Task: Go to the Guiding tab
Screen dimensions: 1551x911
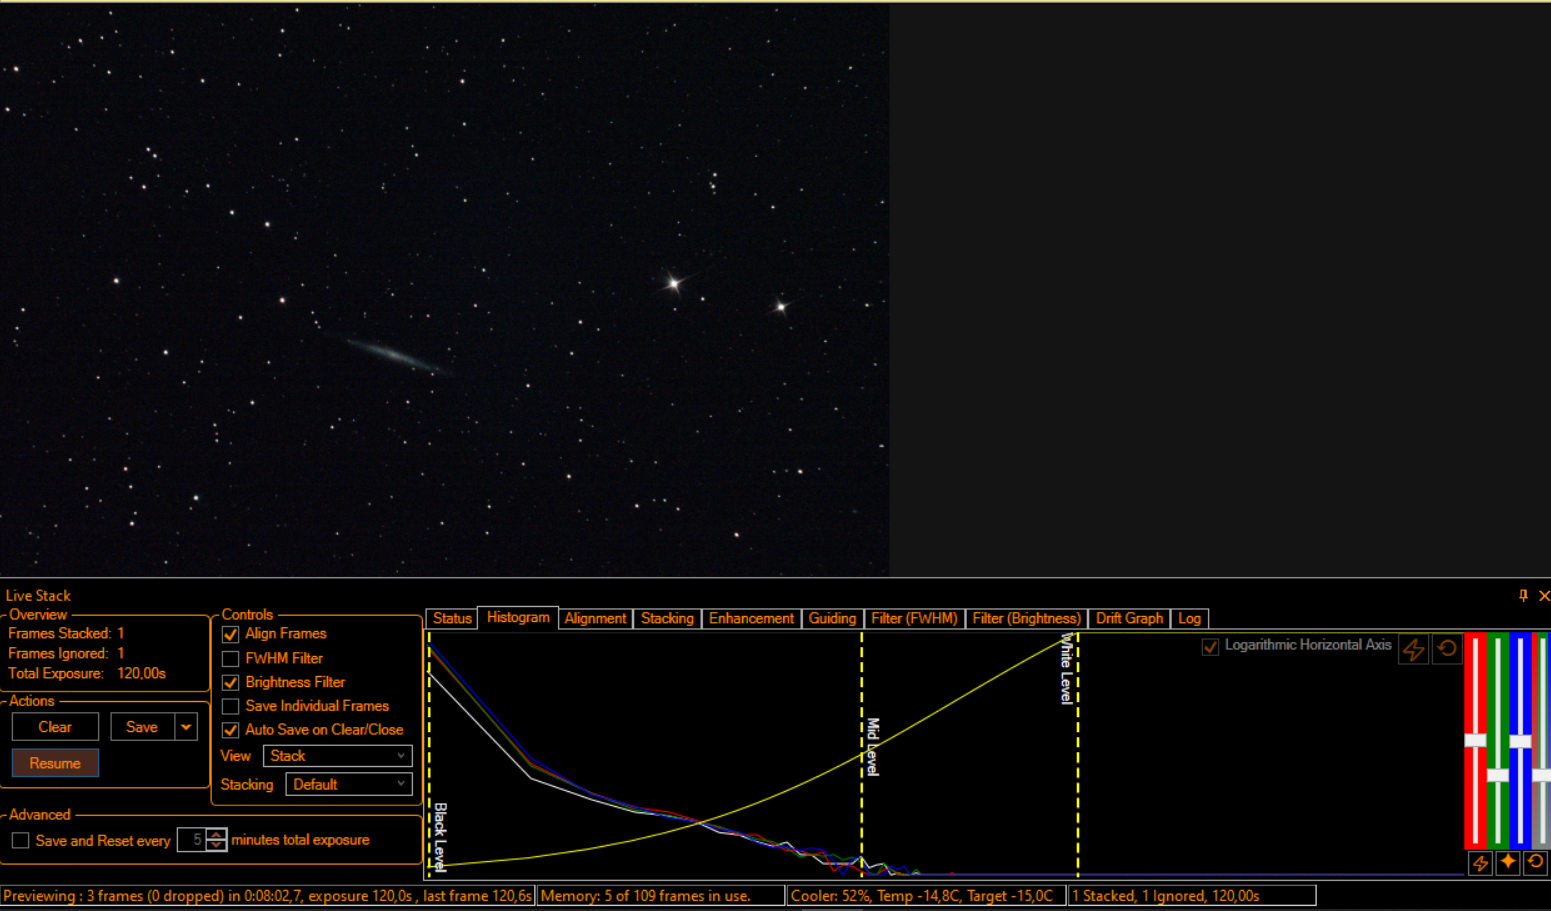Action: coord(832,618)
